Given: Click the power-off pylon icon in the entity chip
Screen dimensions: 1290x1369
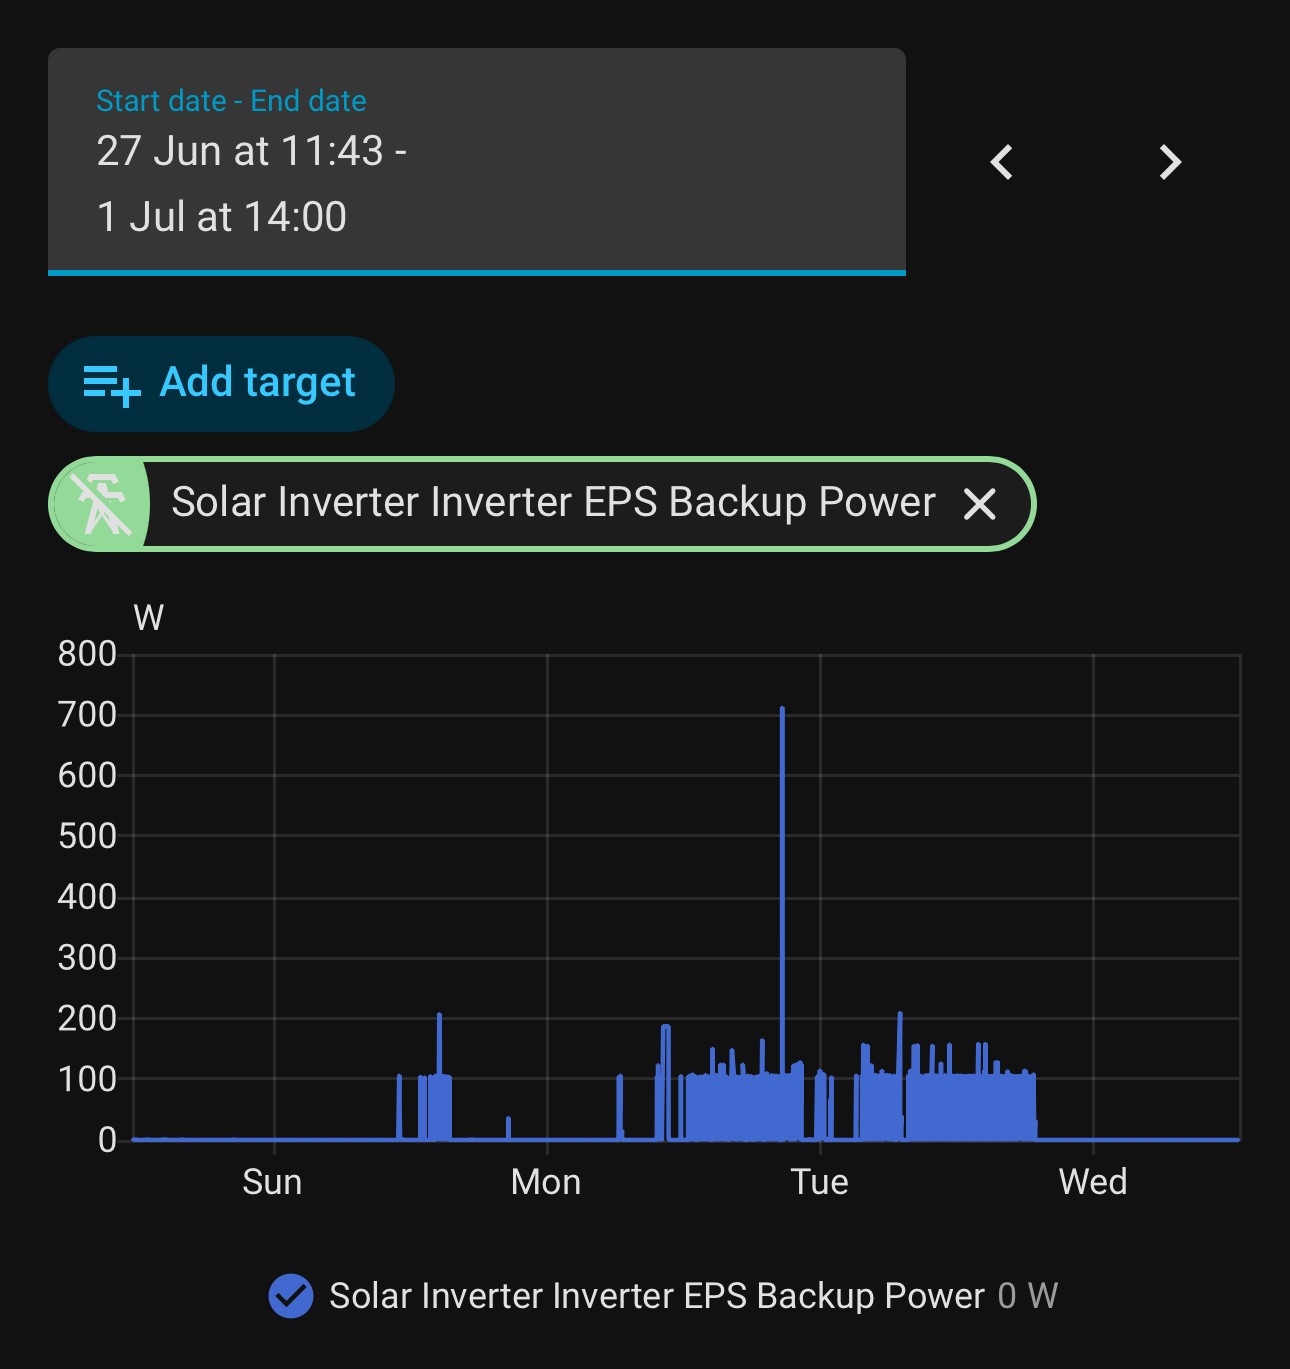Looking at the screenshot, I should pyautogui.click(x=100, y=504).
